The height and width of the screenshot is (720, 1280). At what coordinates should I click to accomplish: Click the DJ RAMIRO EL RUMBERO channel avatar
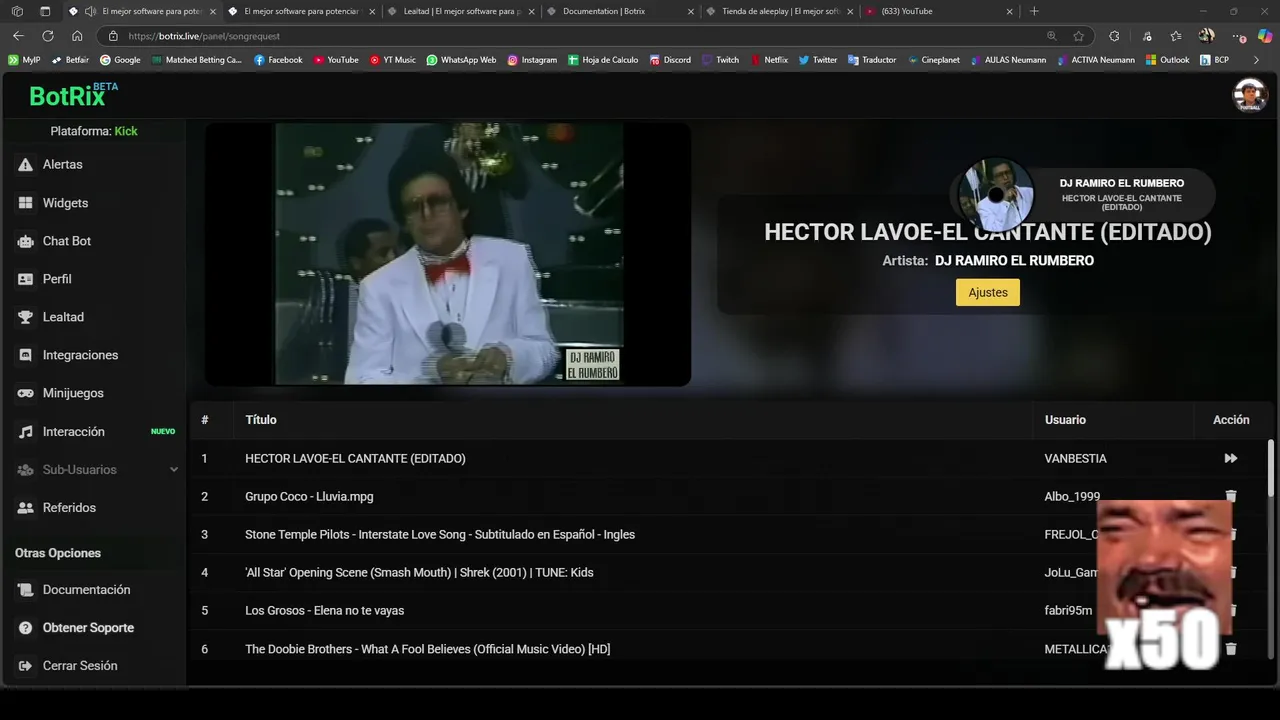point(995,194)
